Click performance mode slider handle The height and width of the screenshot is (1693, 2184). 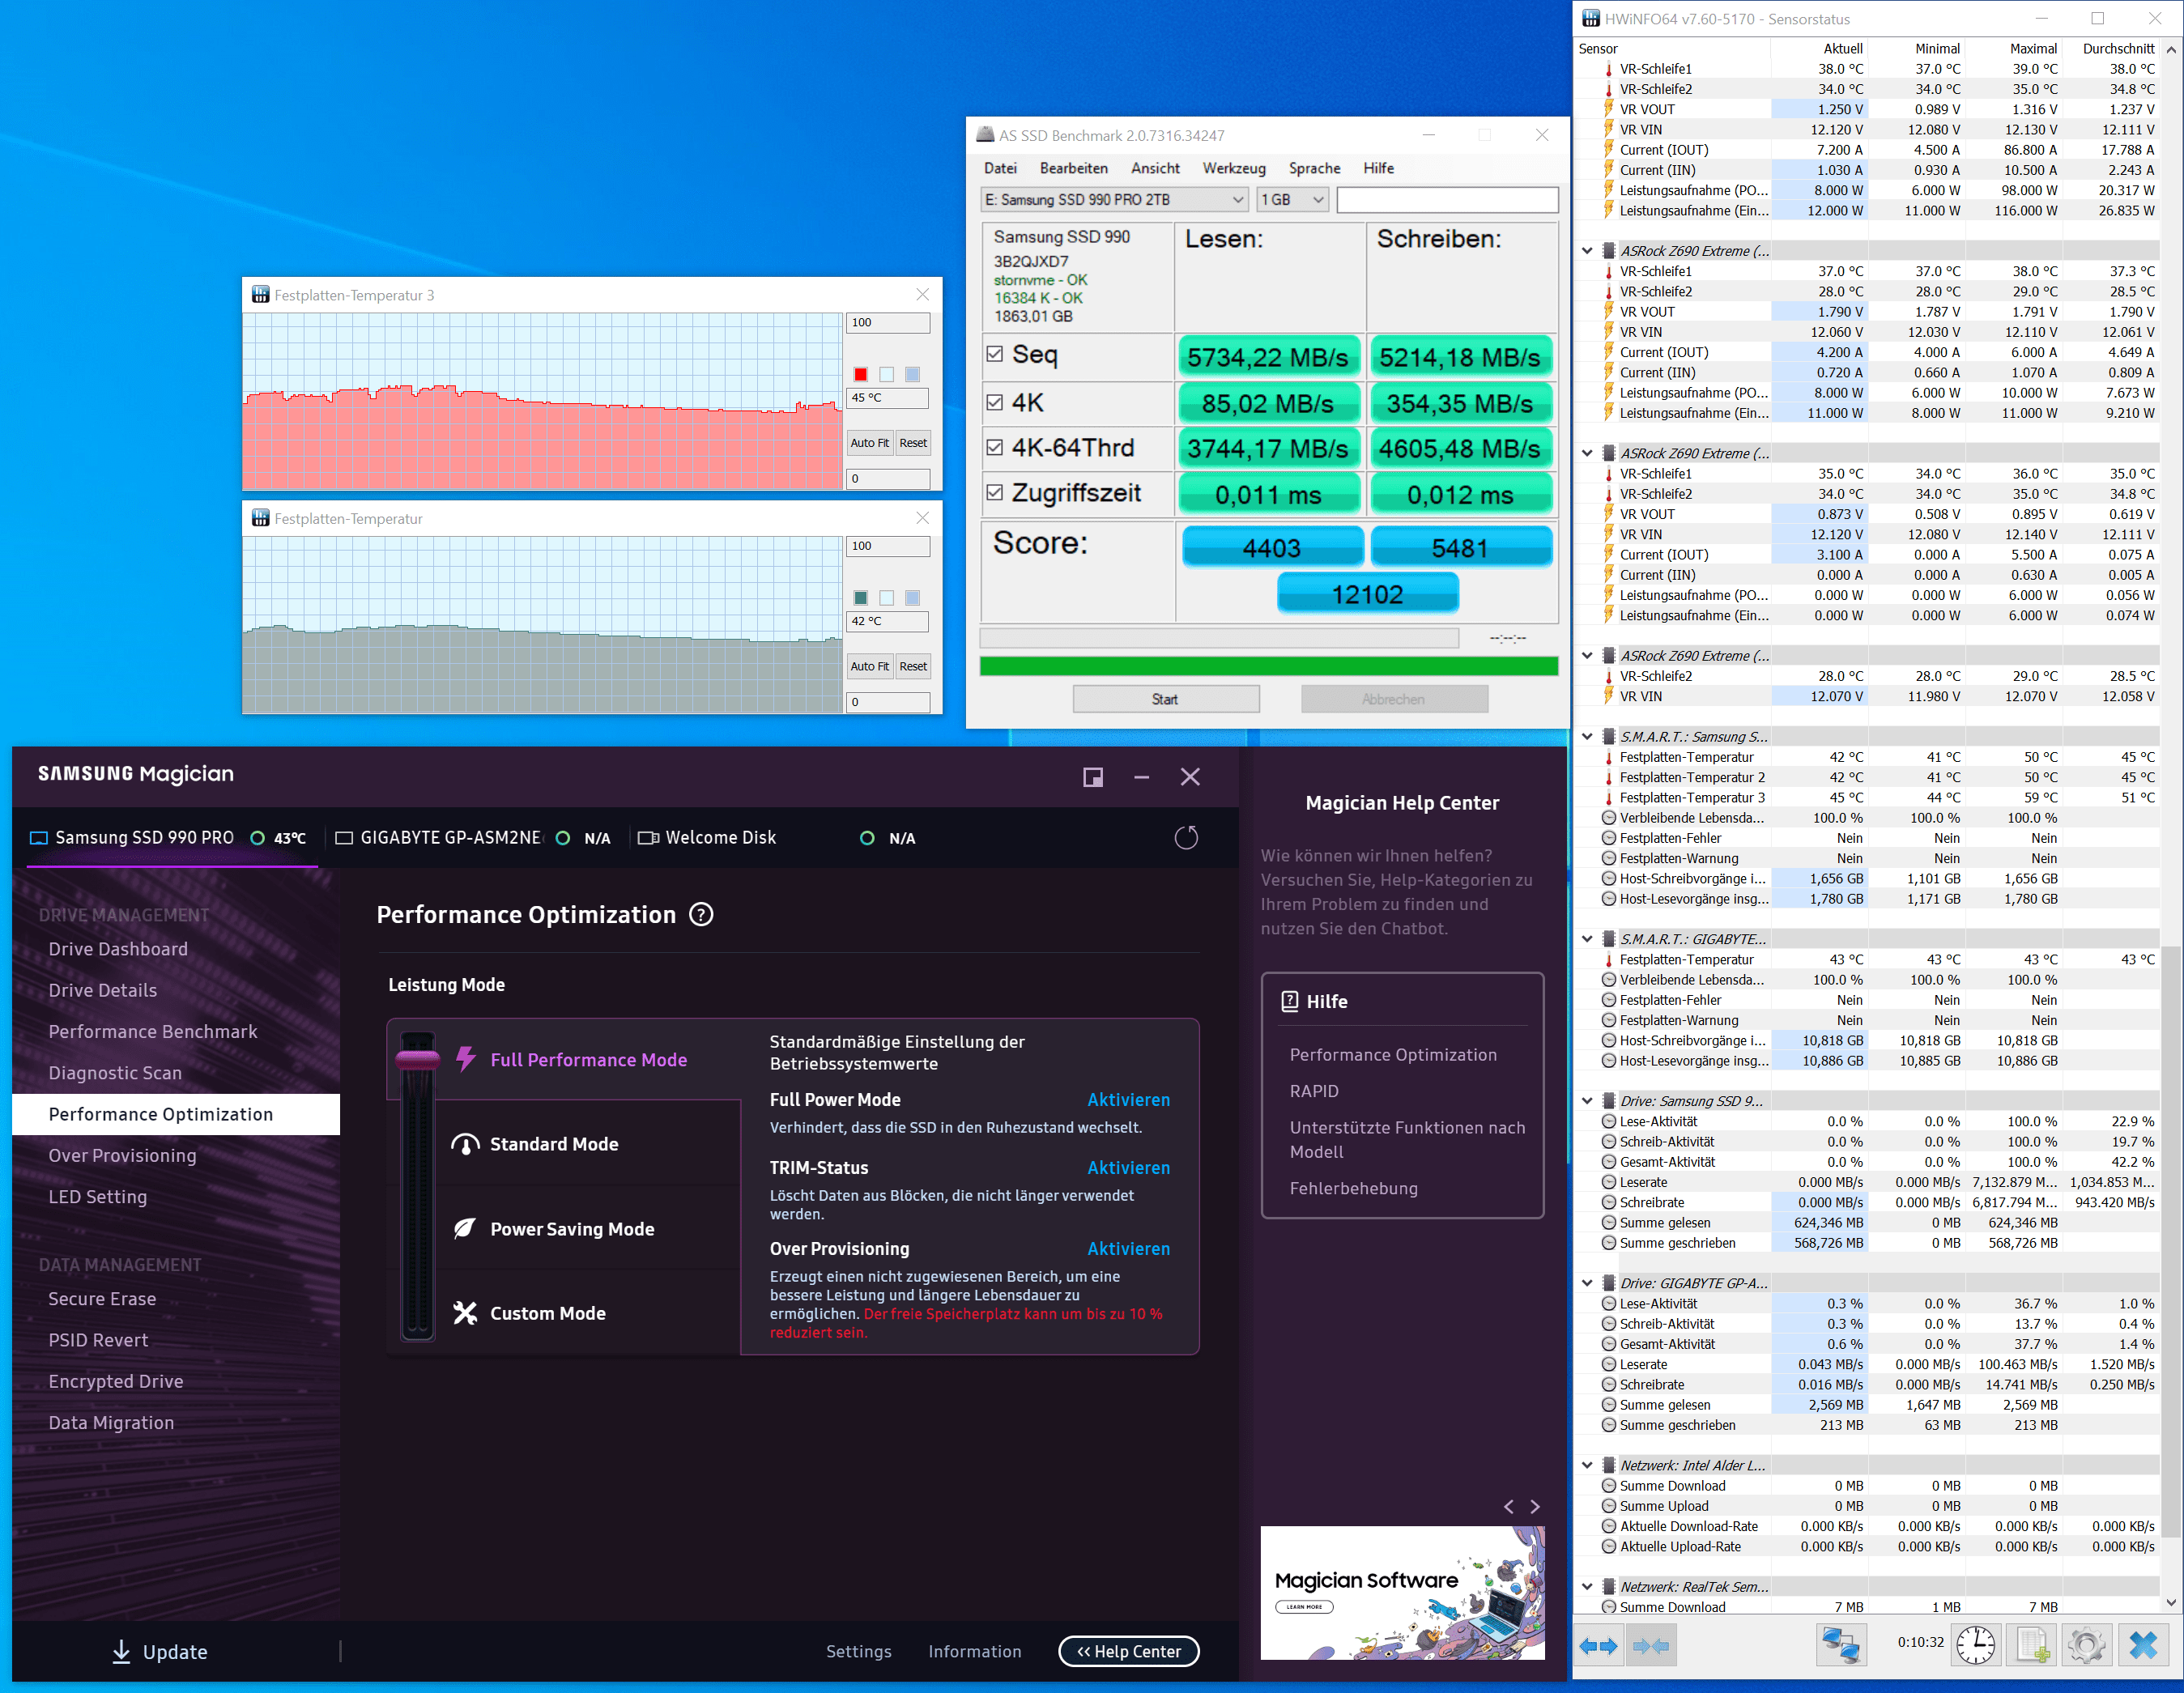pos(417,1059)
